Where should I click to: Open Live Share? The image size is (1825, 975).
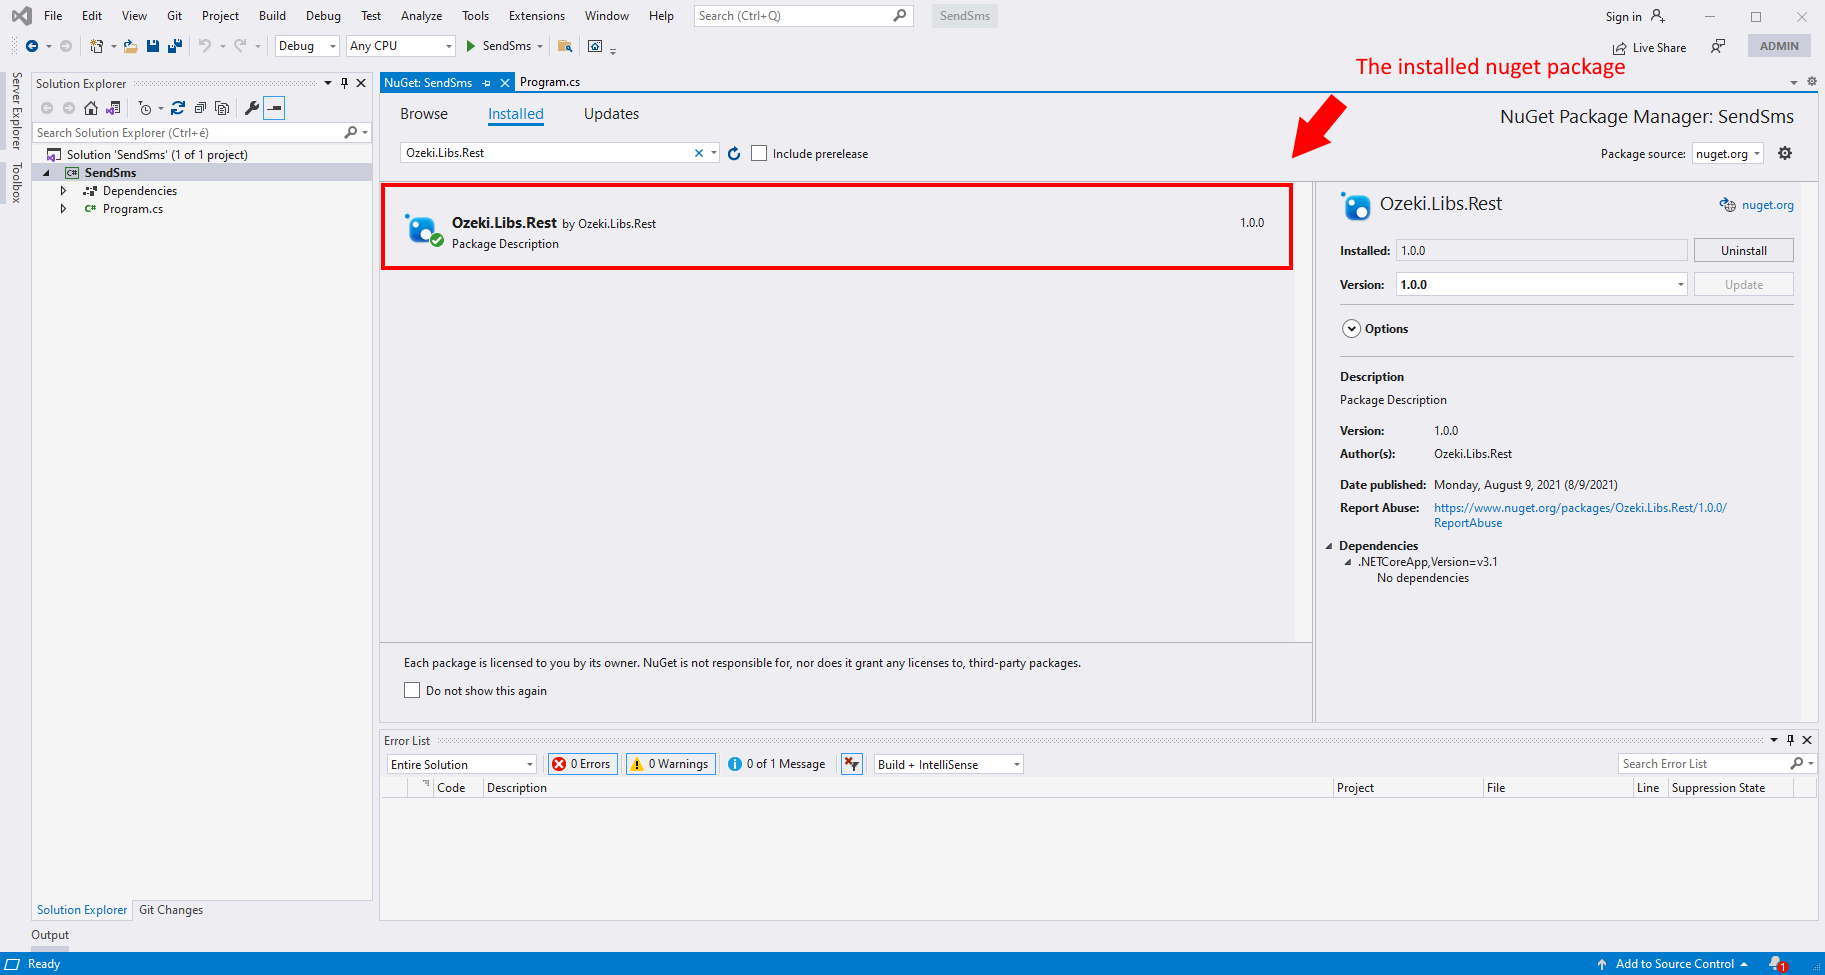1649,47
